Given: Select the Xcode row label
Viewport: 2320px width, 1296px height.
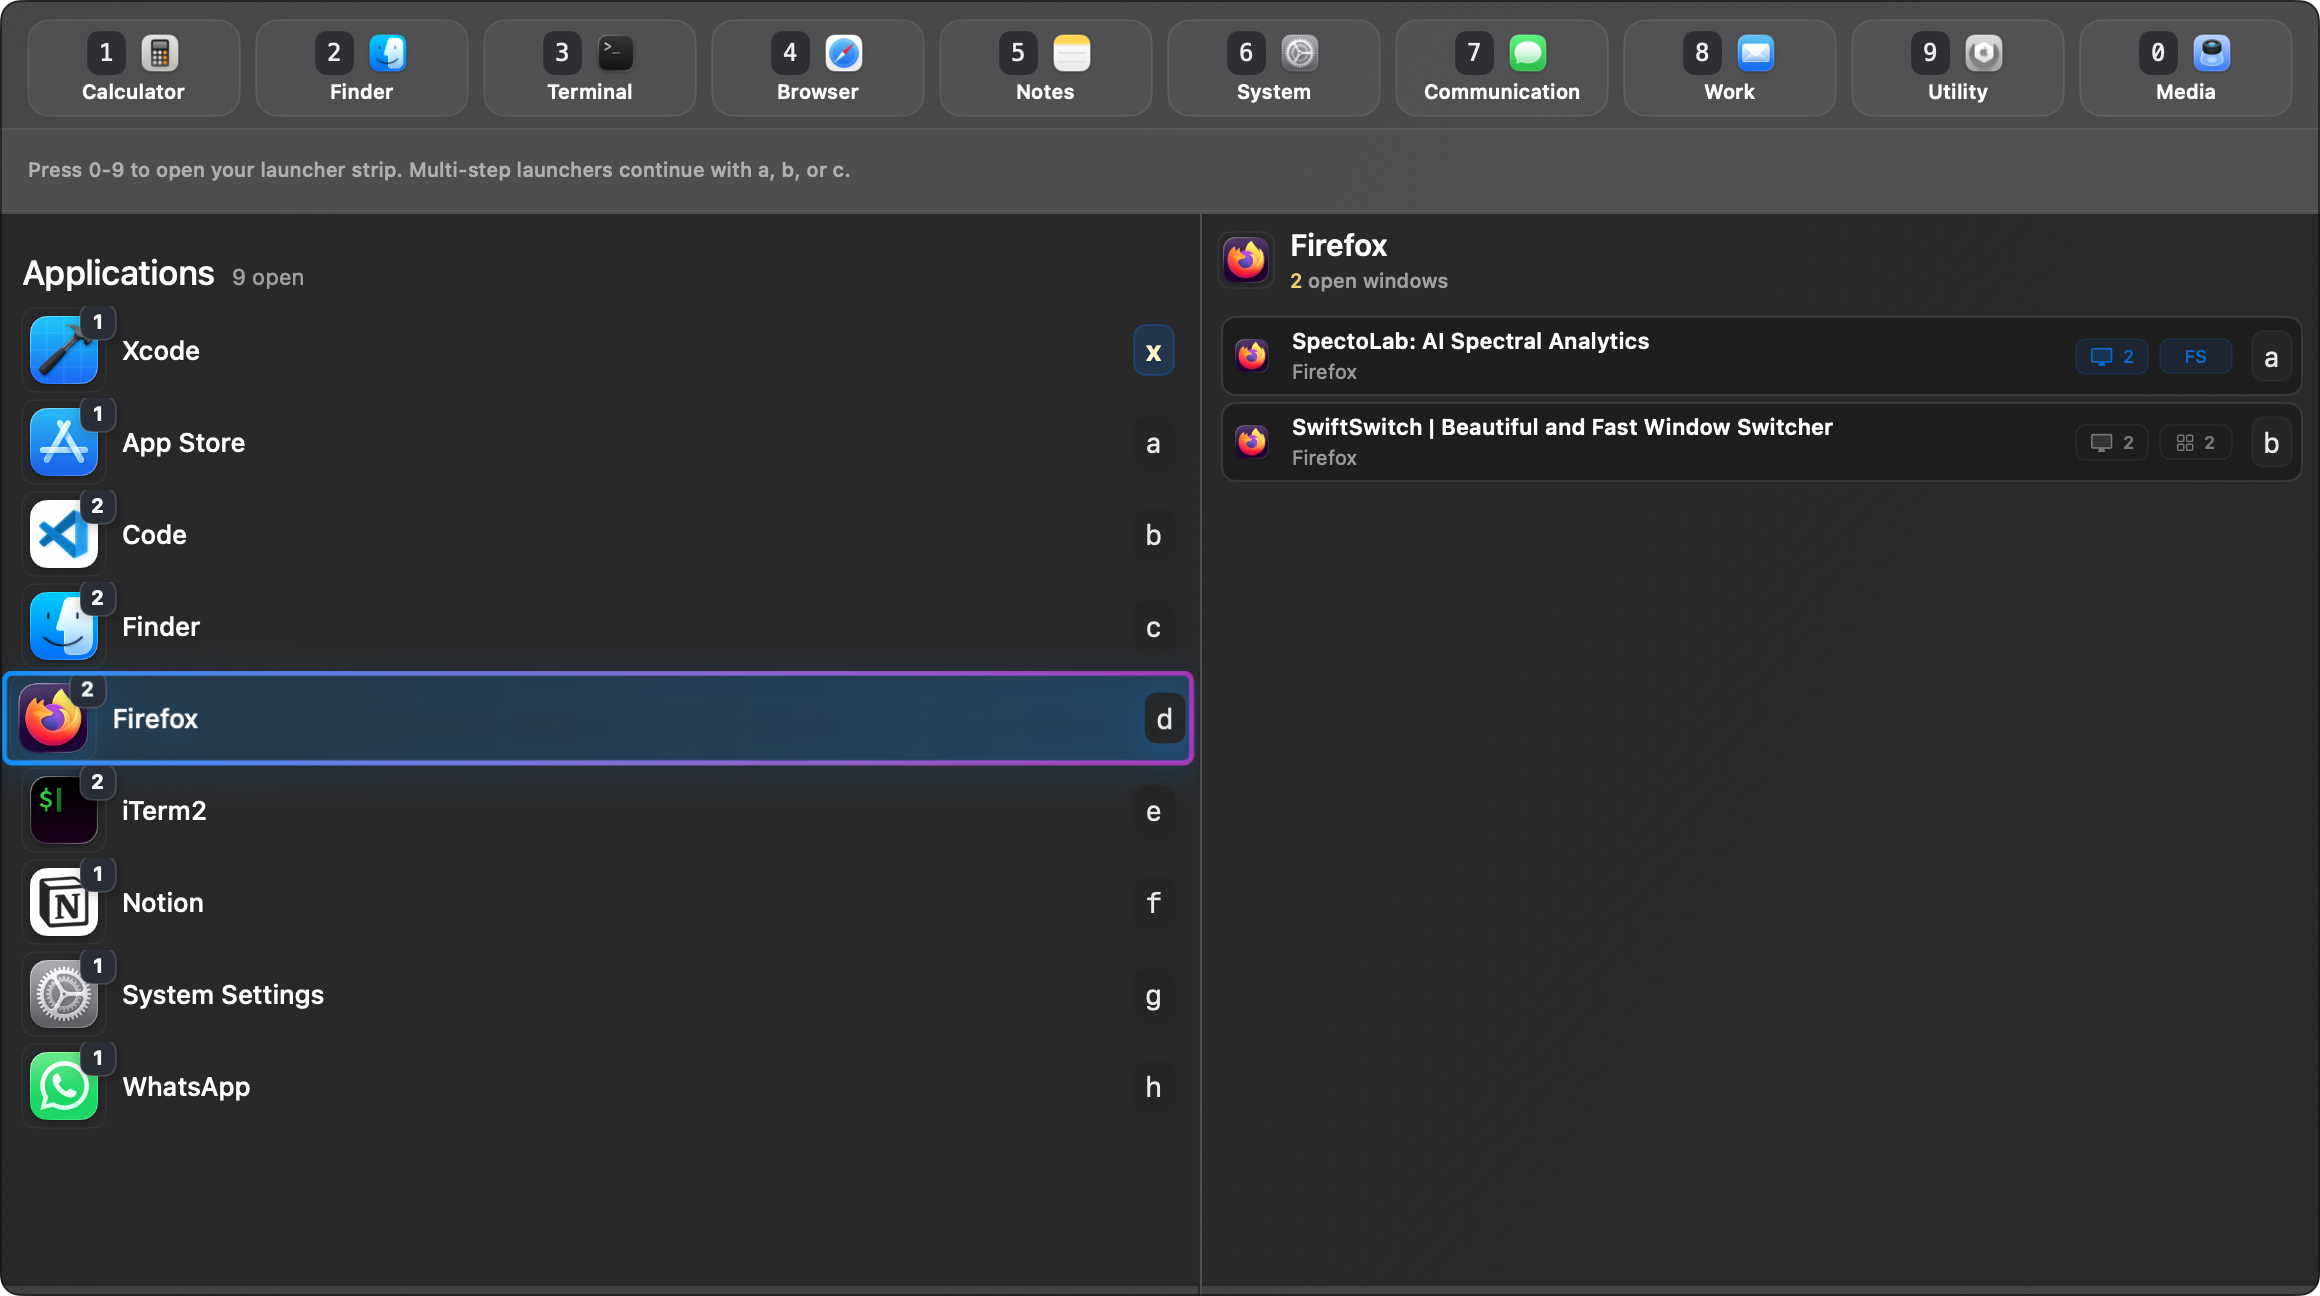Looking at the screenshot, I should [161, 351].
